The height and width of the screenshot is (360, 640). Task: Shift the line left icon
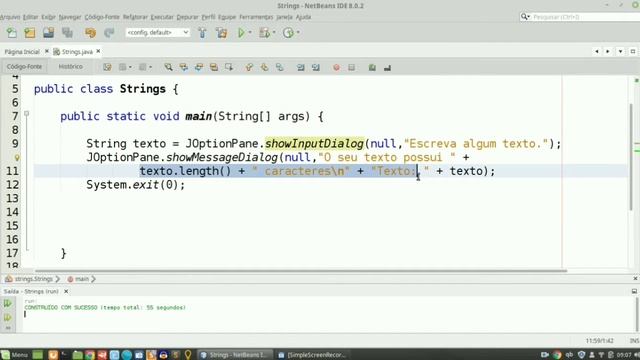[300, 67]
